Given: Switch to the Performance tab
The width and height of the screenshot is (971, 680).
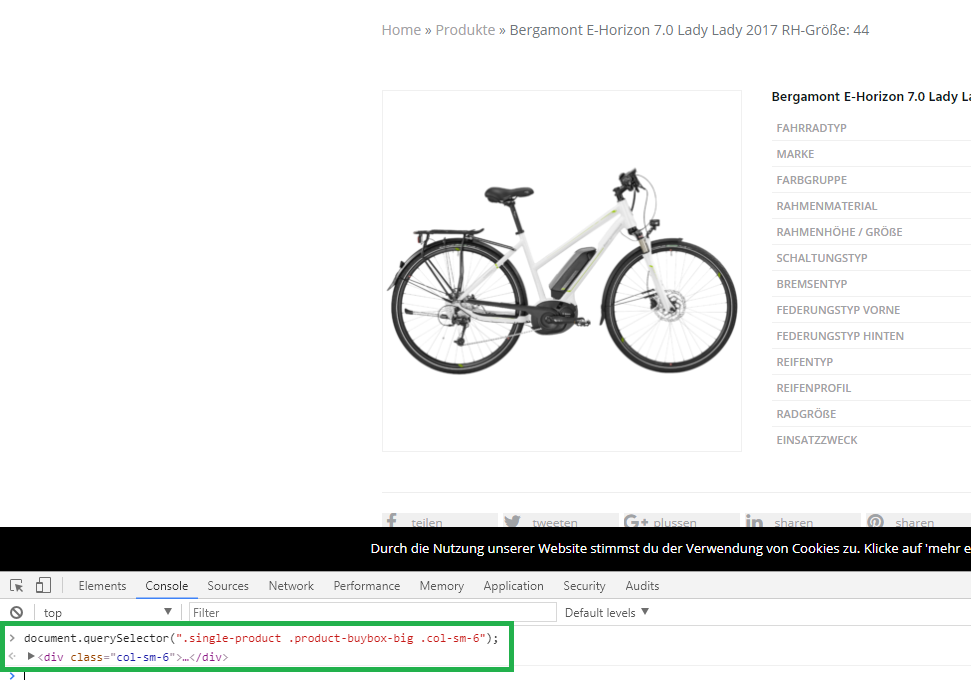Looking at the screenshot, I should (367, 586).
